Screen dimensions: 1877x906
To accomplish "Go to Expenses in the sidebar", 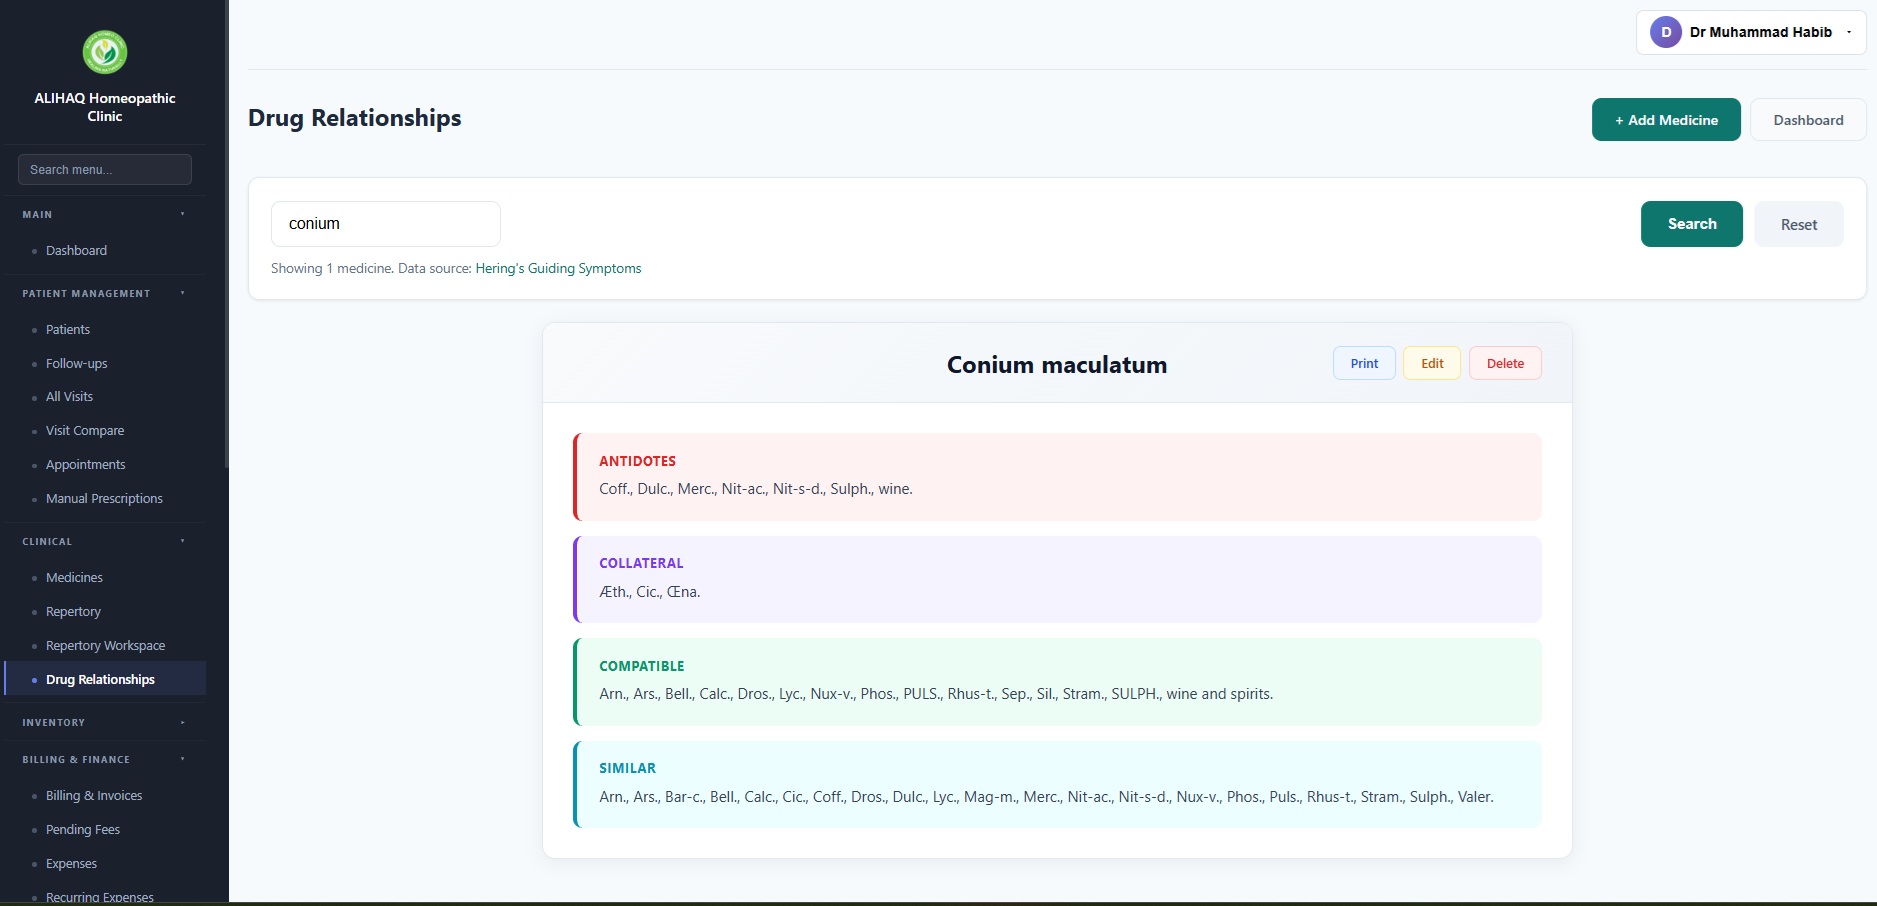I will [105, 863].
